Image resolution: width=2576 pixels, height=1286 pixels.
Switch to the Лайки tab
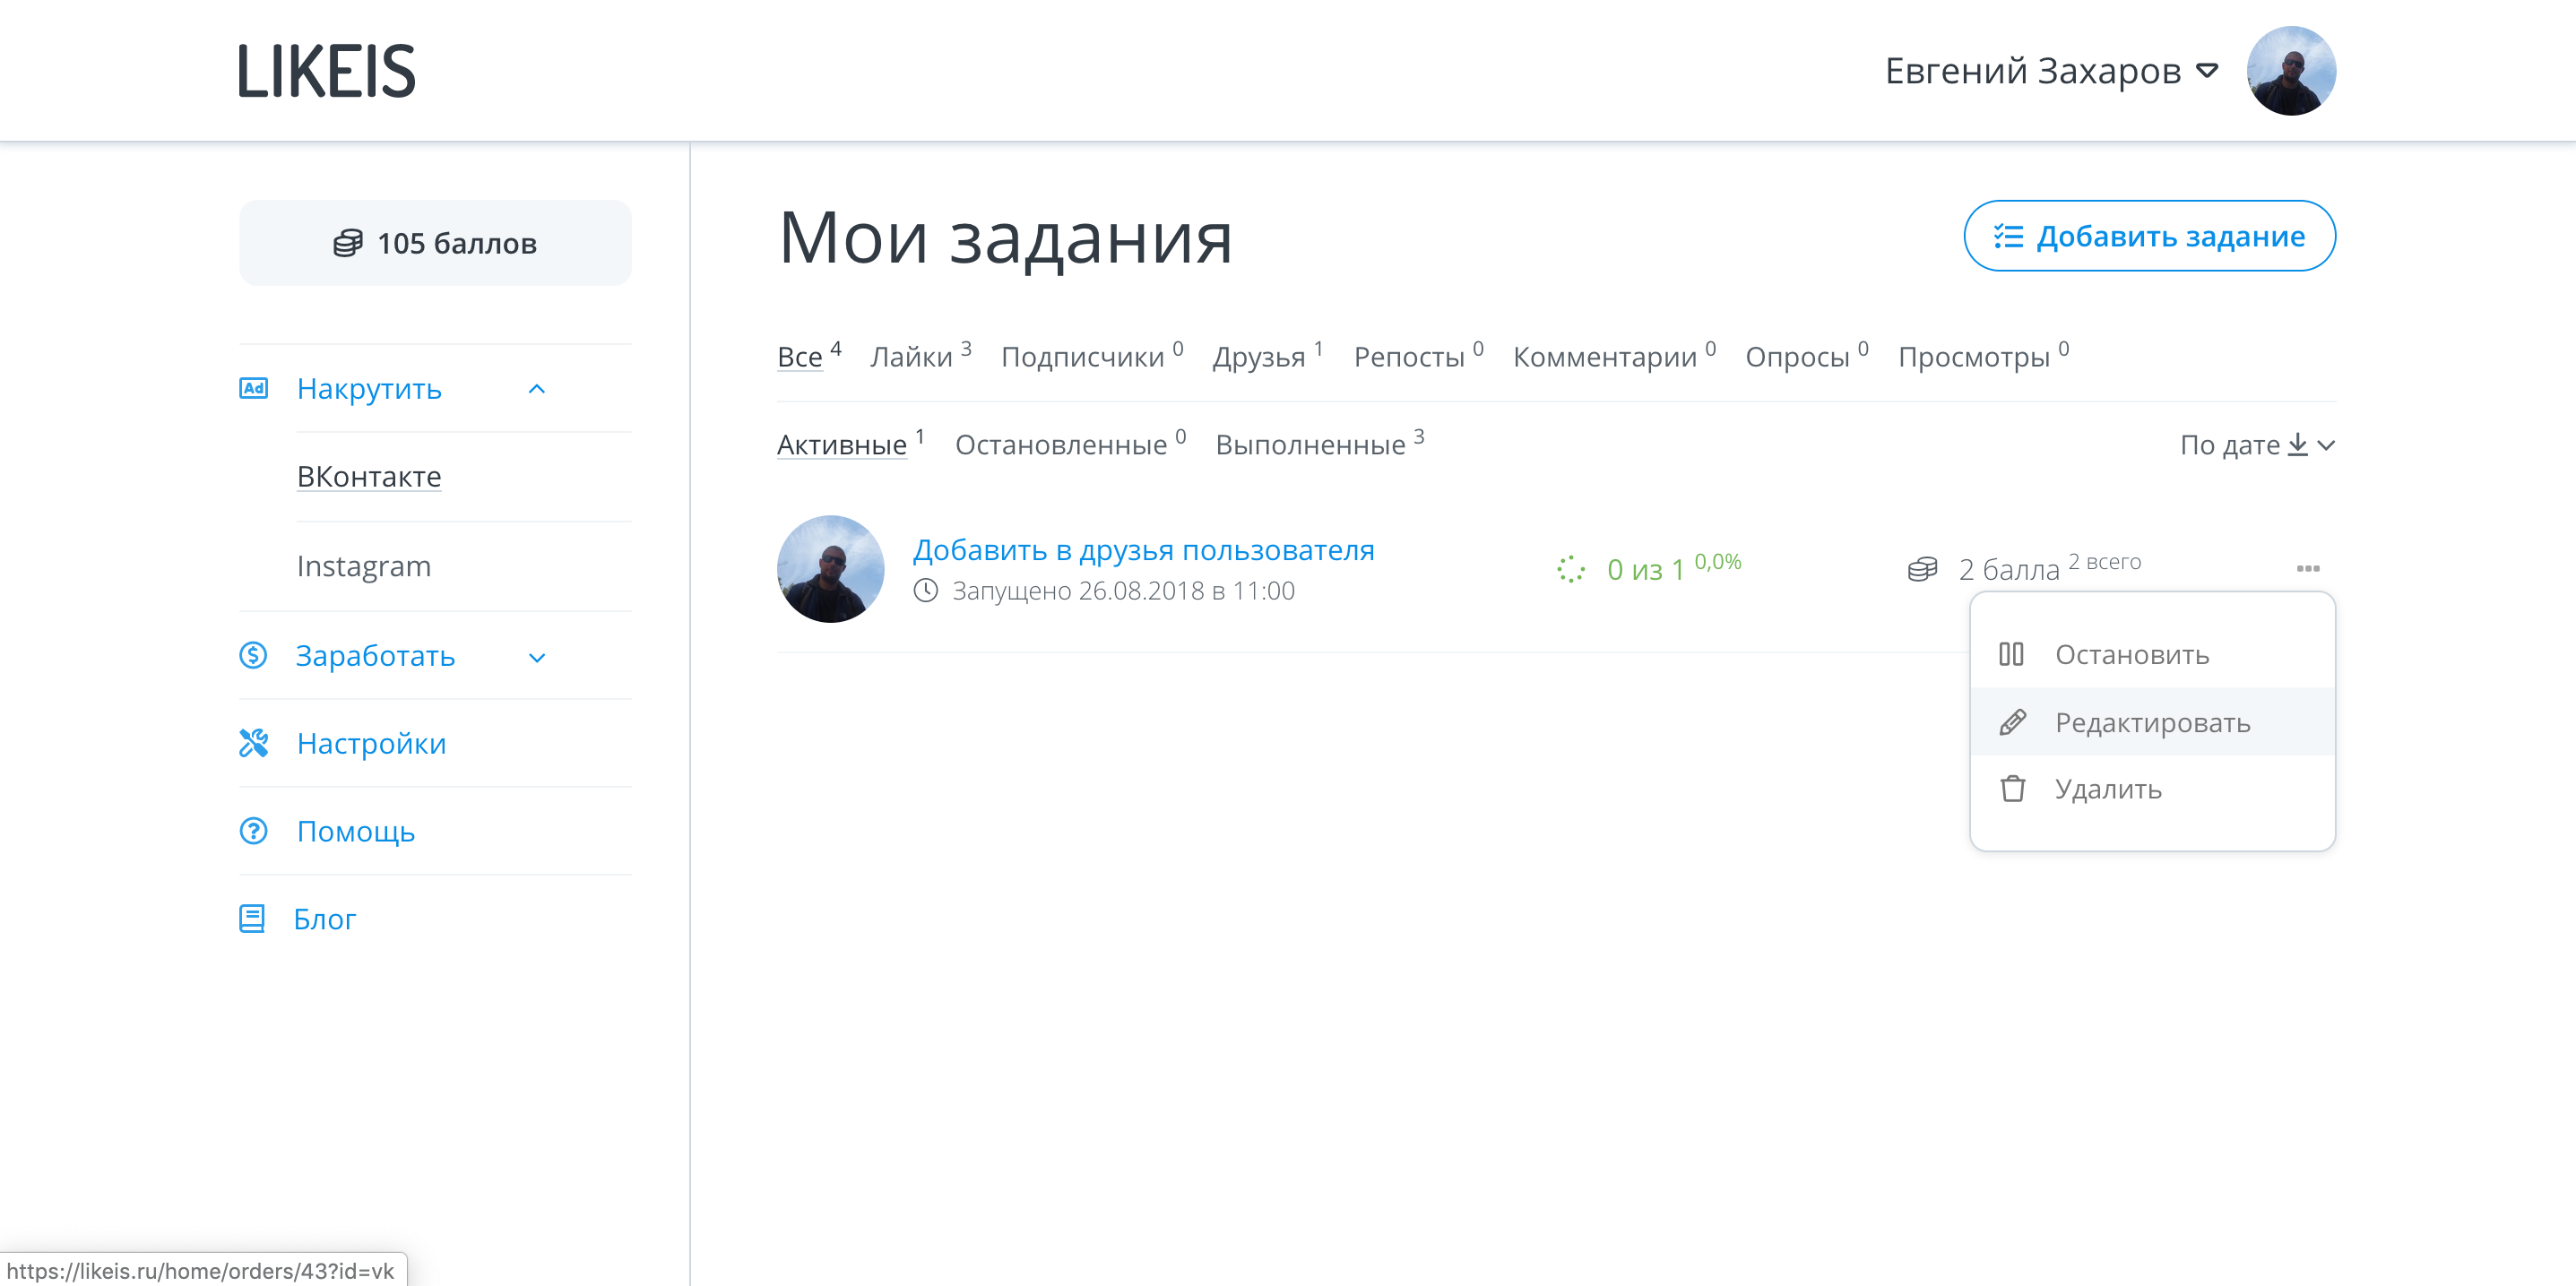[911, 357]
